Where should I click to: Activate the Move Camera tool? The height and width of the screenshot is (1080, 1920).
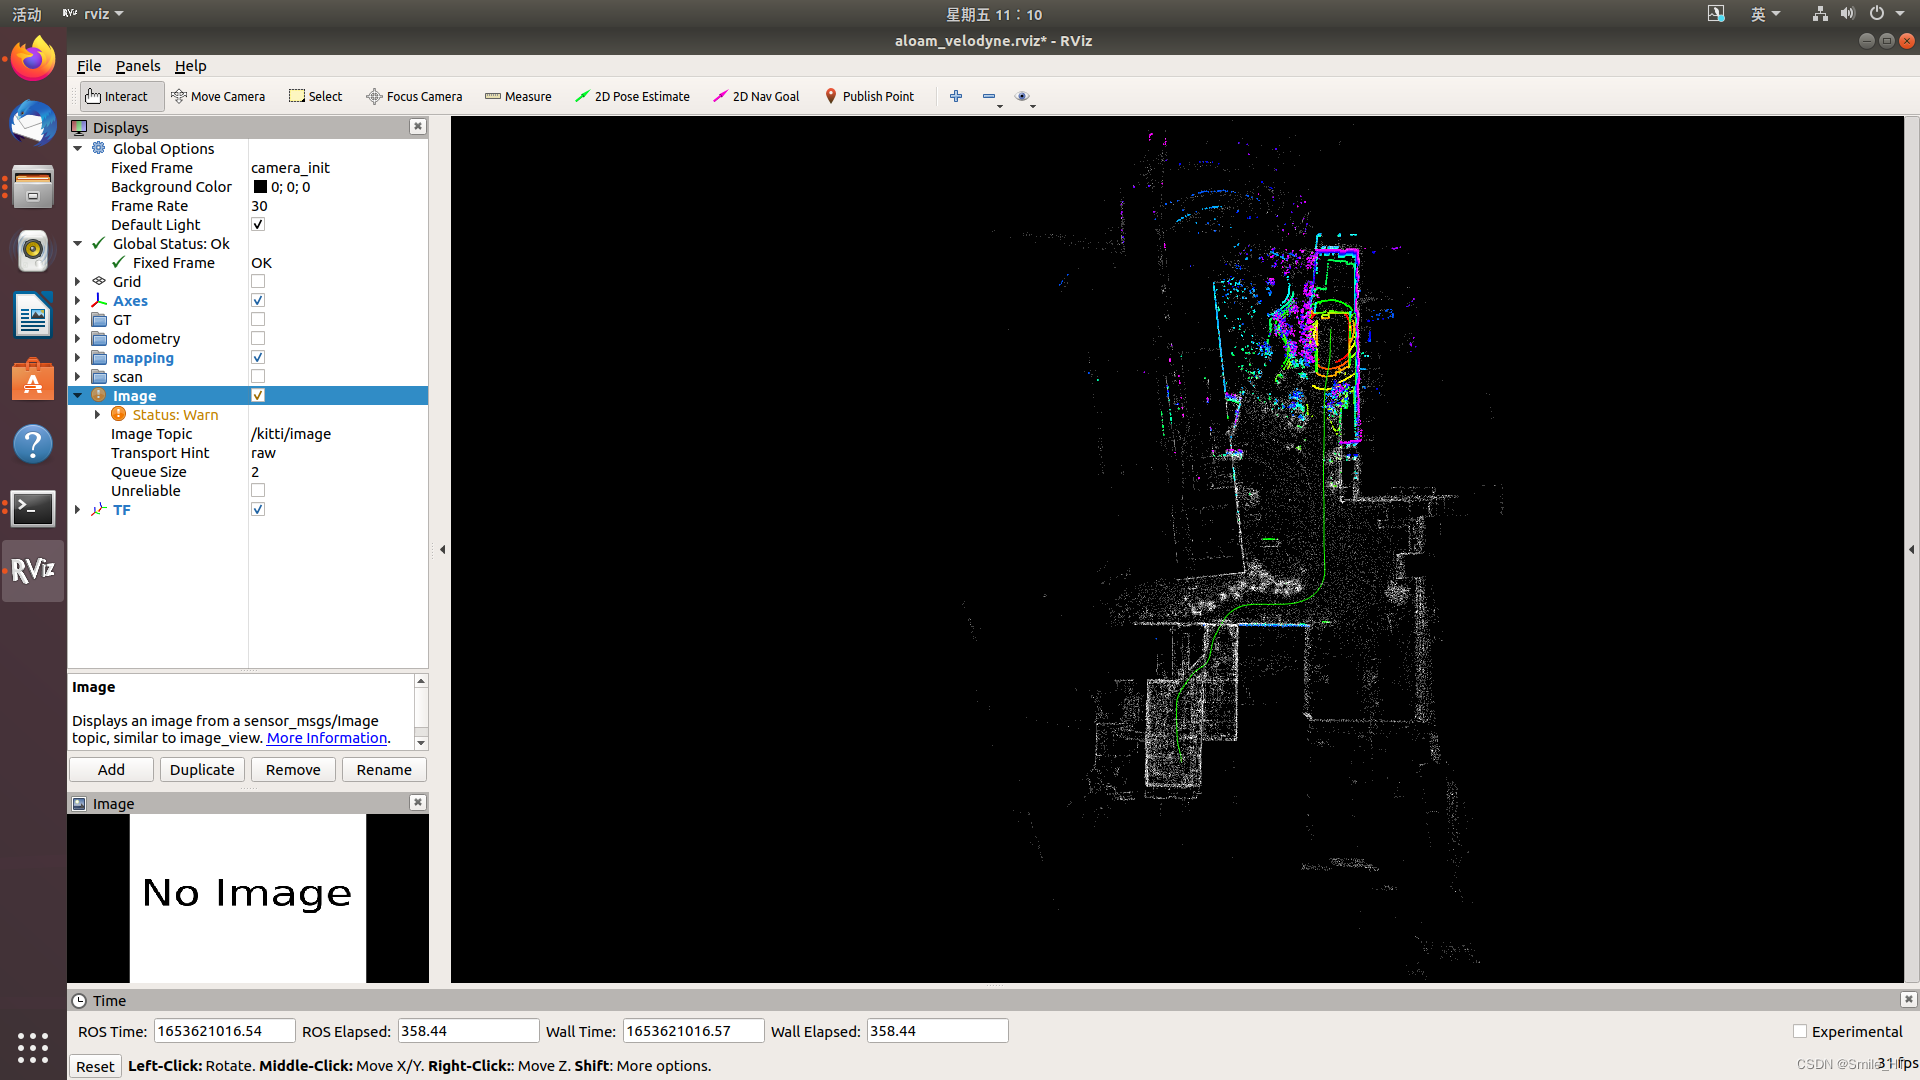pos(218,97)
